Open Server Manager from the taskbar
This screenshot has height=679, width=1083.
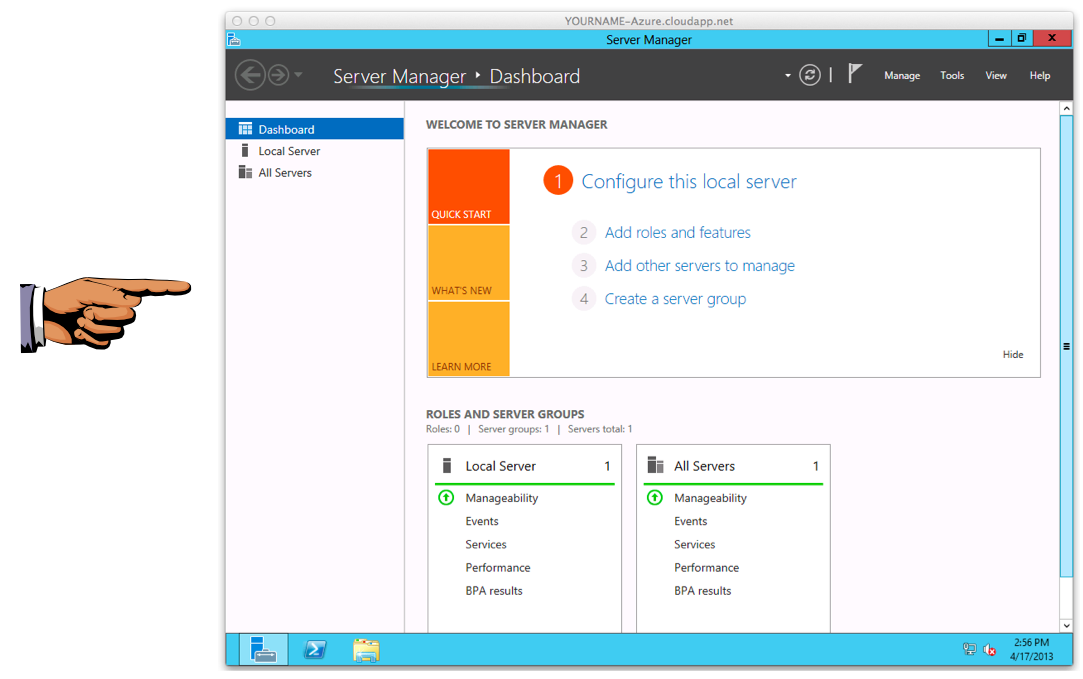point(263,650)
